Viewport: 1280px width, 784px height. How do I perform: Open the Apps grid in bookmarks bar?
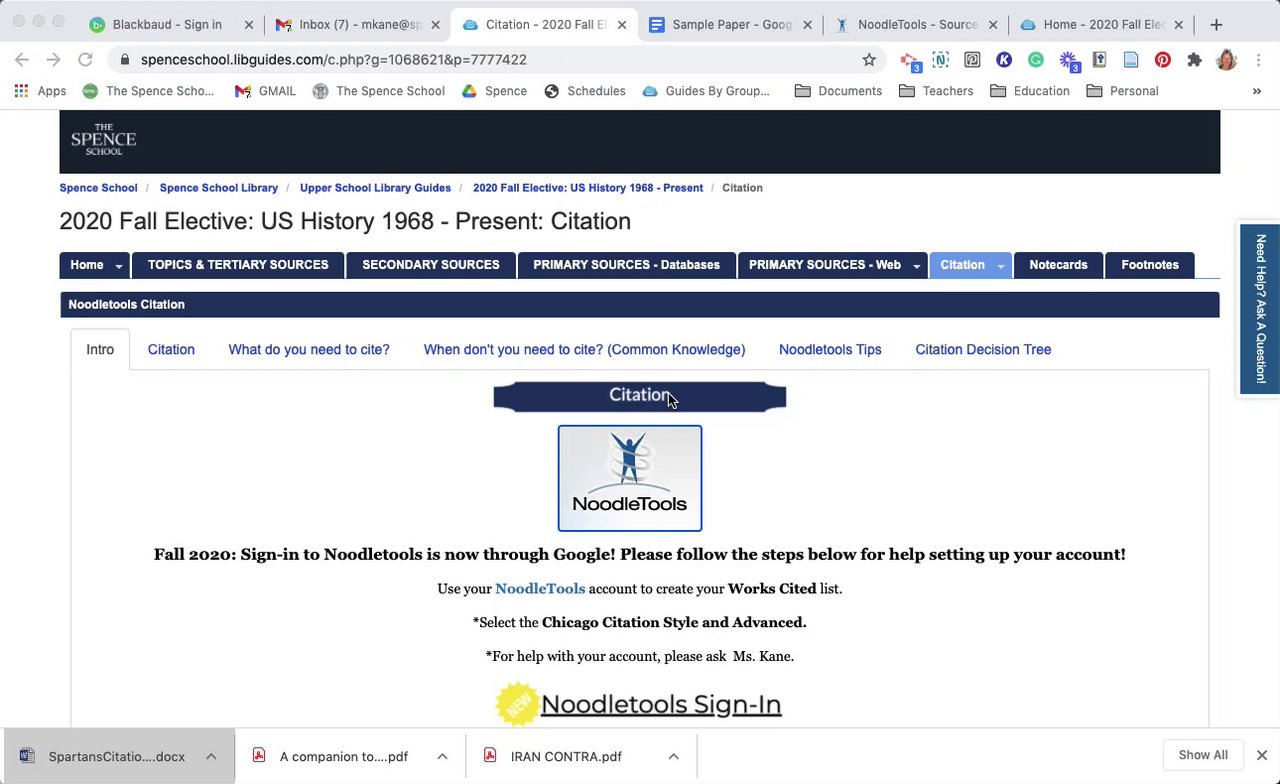(40, 91)
